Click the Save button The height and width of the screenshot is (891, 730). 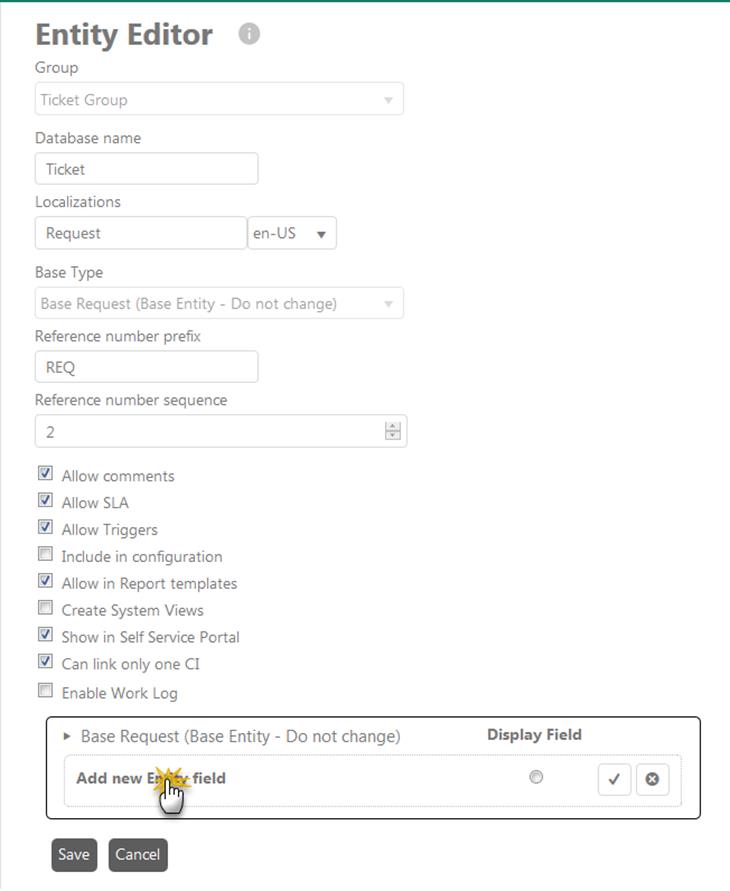click(x=73, y=854)
